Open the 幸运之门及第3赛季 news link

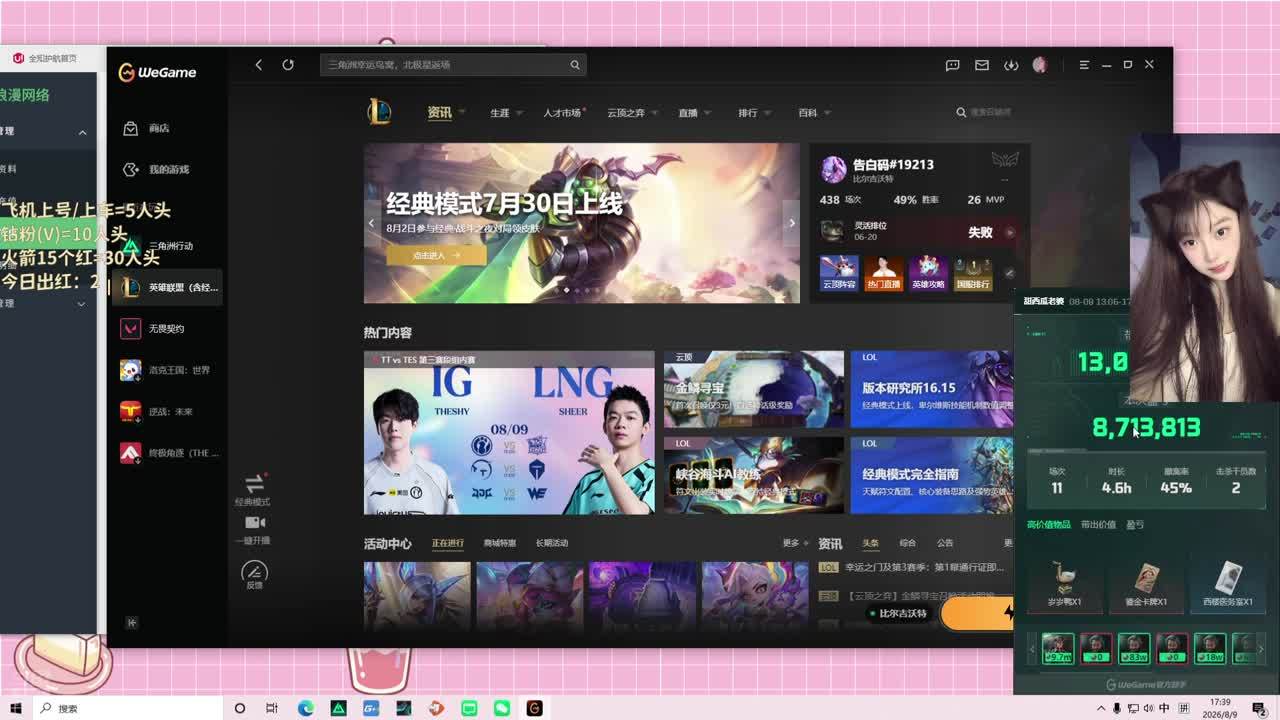click(925, 568)
